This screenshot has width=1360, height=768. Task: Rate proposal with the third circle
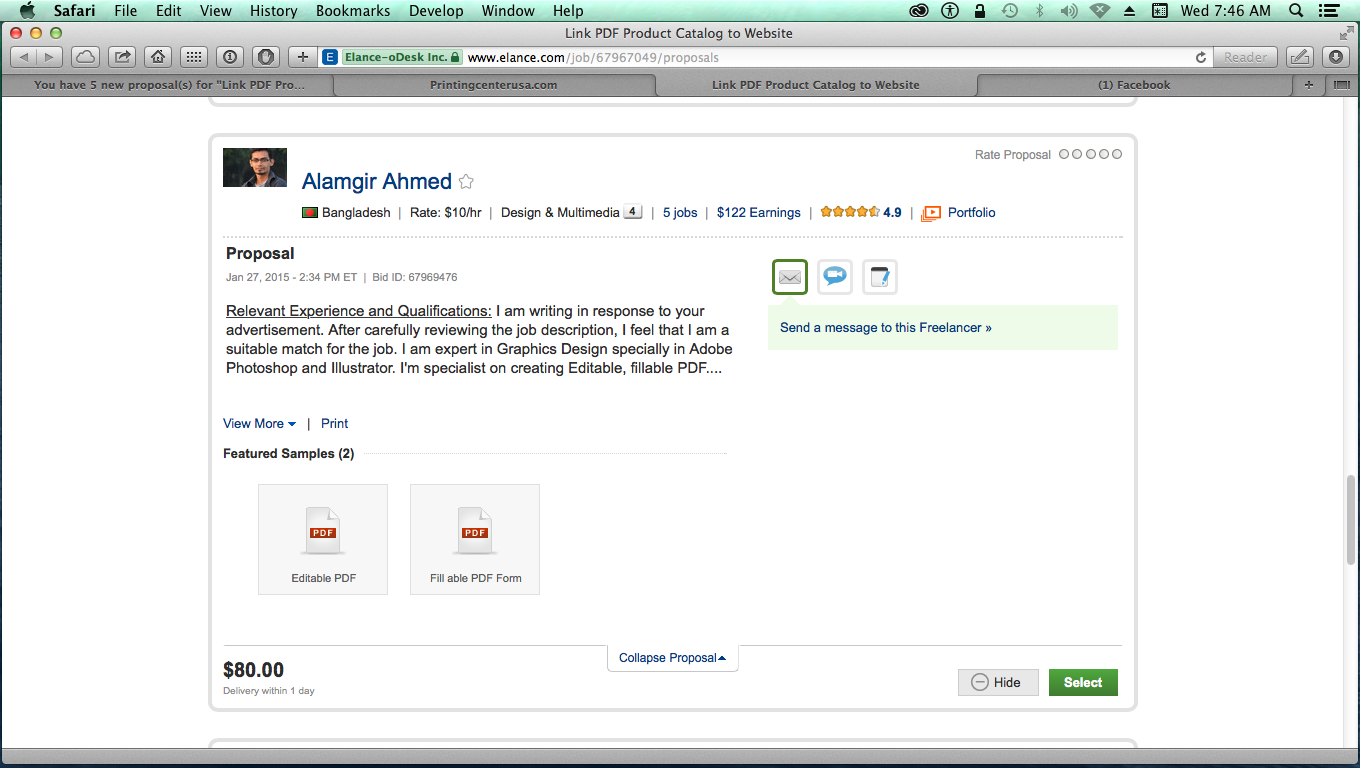click(1090, 154)
